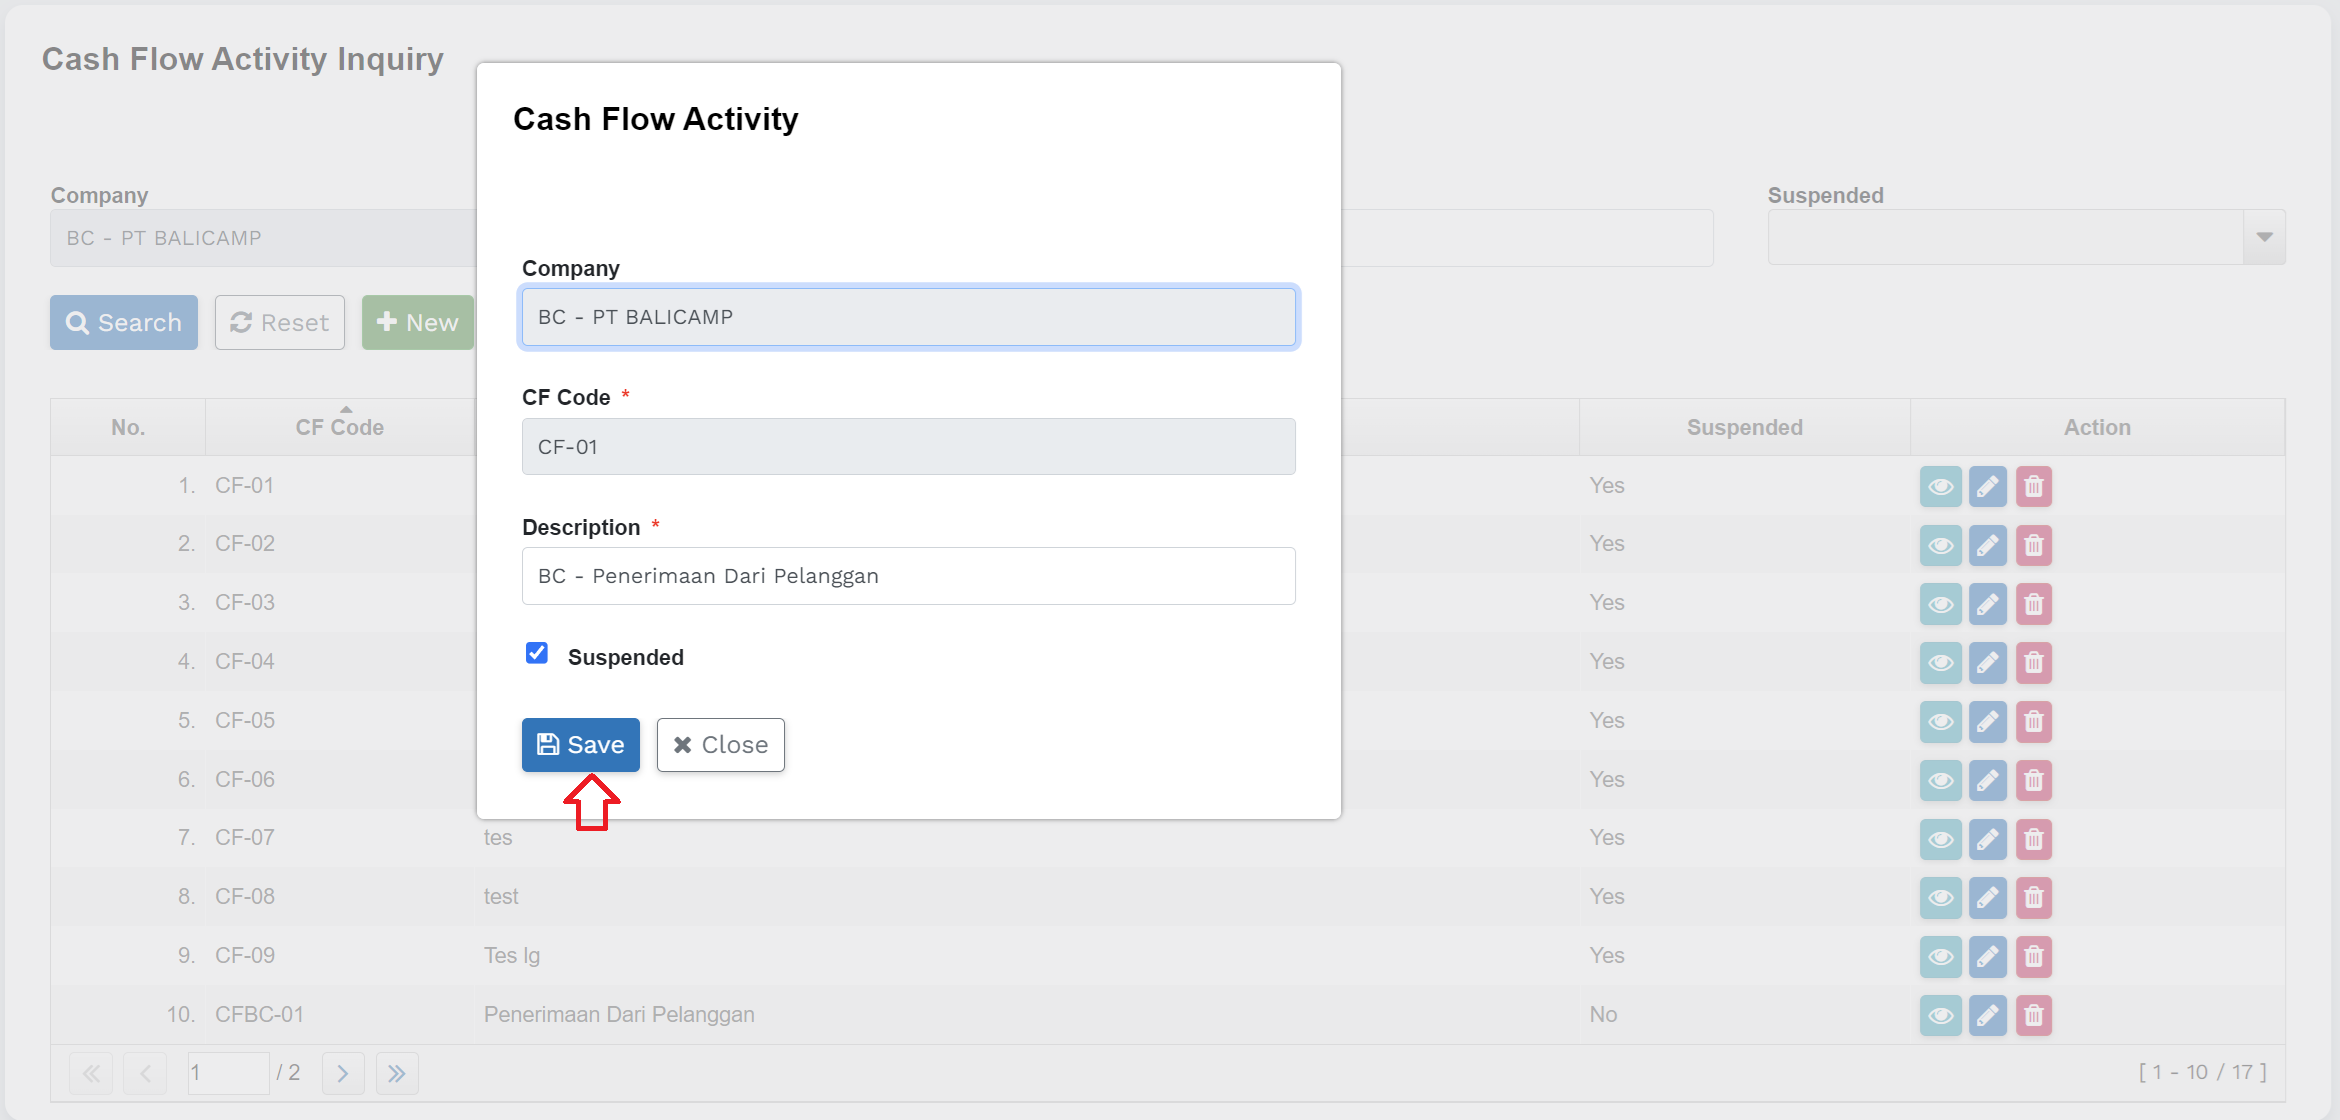Click the delete trash icon for CF-09
2340x1120 pixels.
[2033, 957]
